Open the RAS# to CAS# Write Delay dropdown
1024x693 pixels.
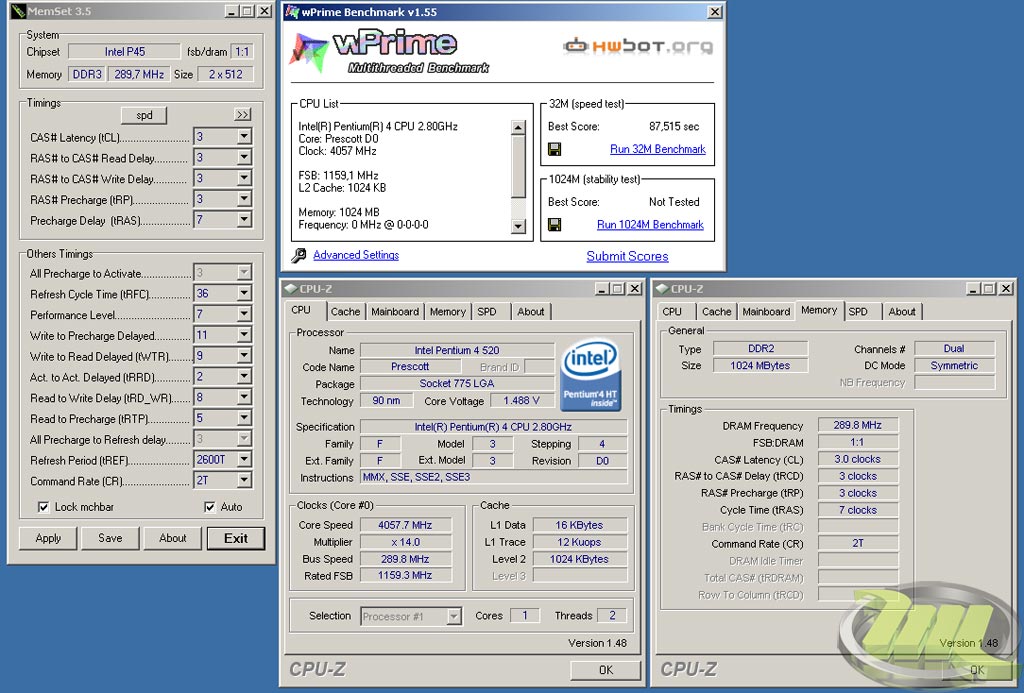click(x=244, y=178)
